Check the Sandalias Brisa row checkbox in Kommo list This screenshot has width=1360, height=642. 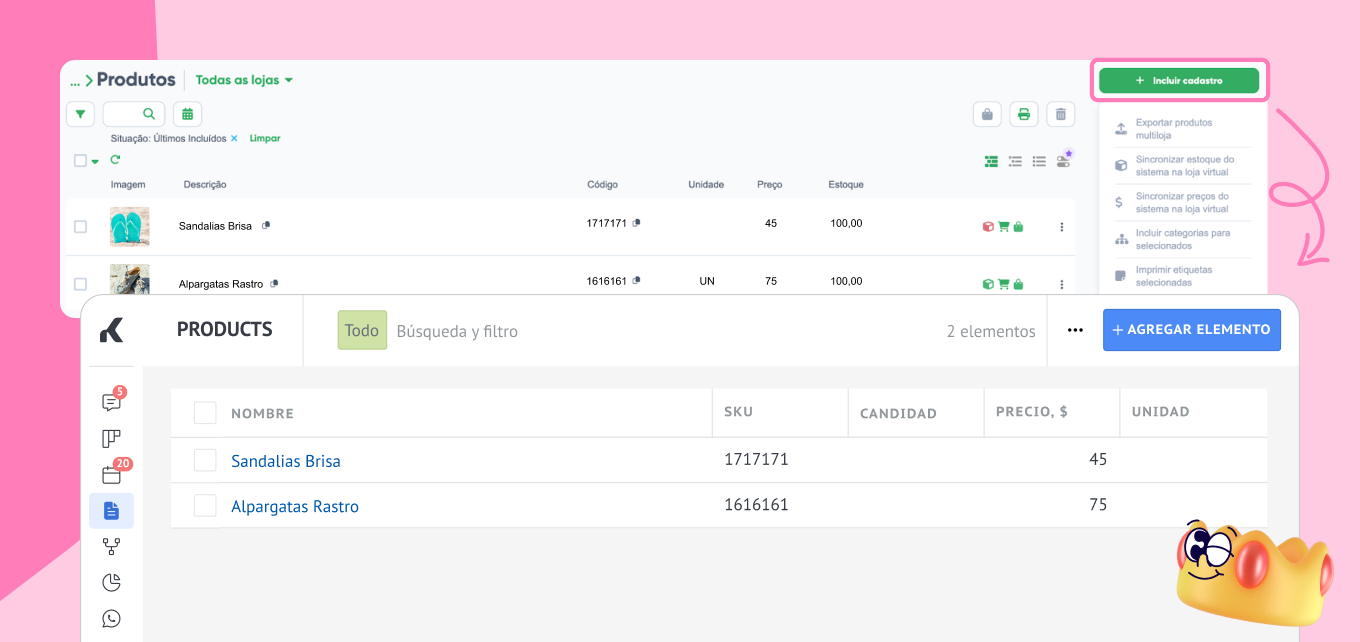[205, 460]
